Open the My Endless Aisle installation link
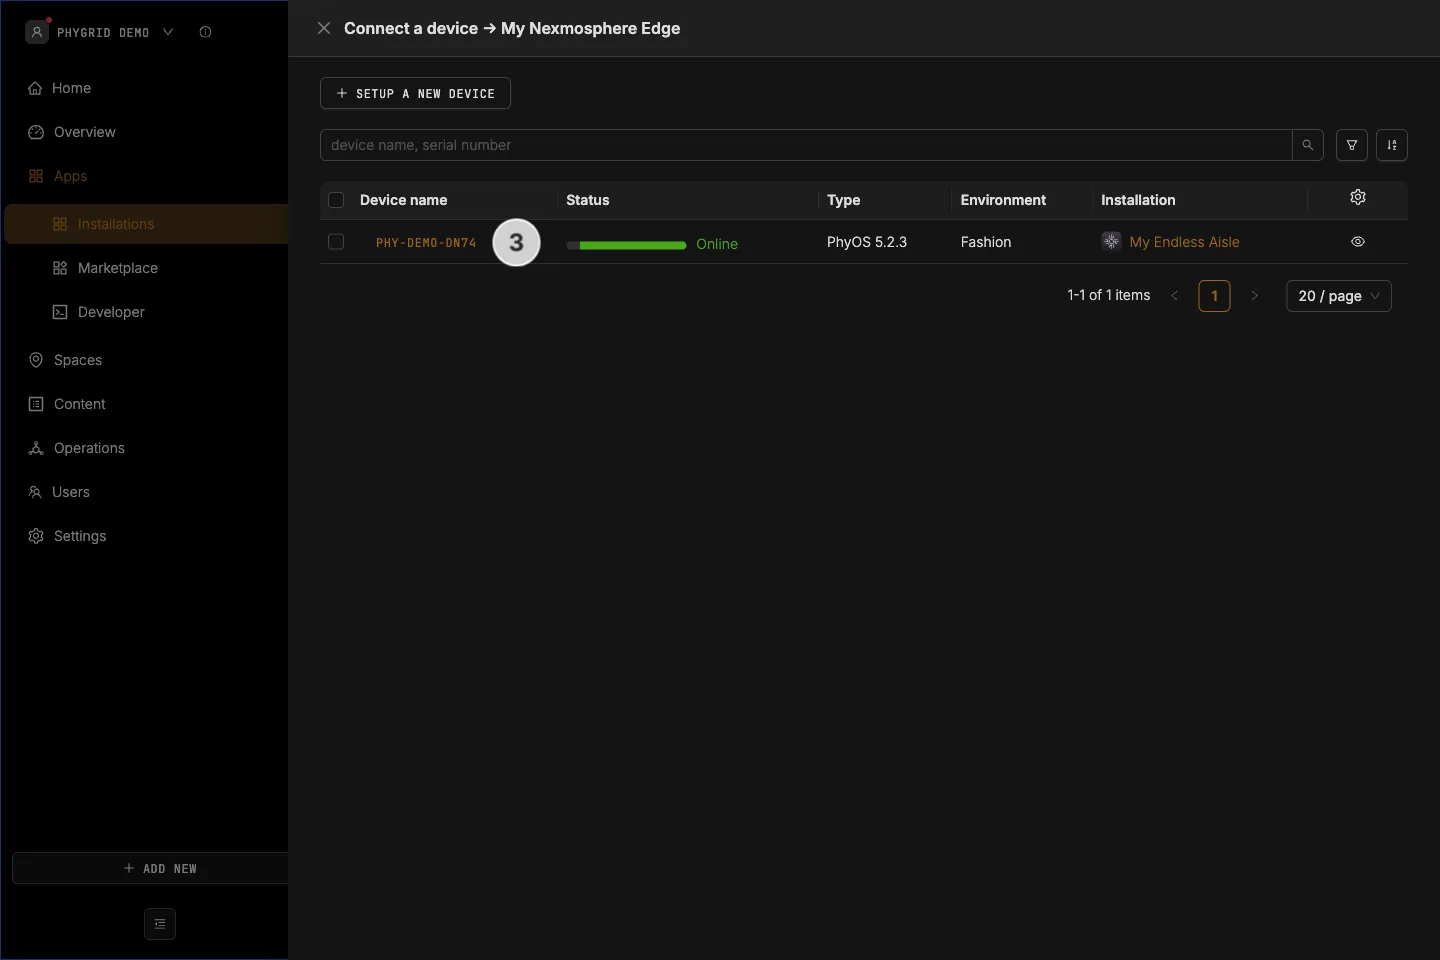 (x=1184, y=242)
